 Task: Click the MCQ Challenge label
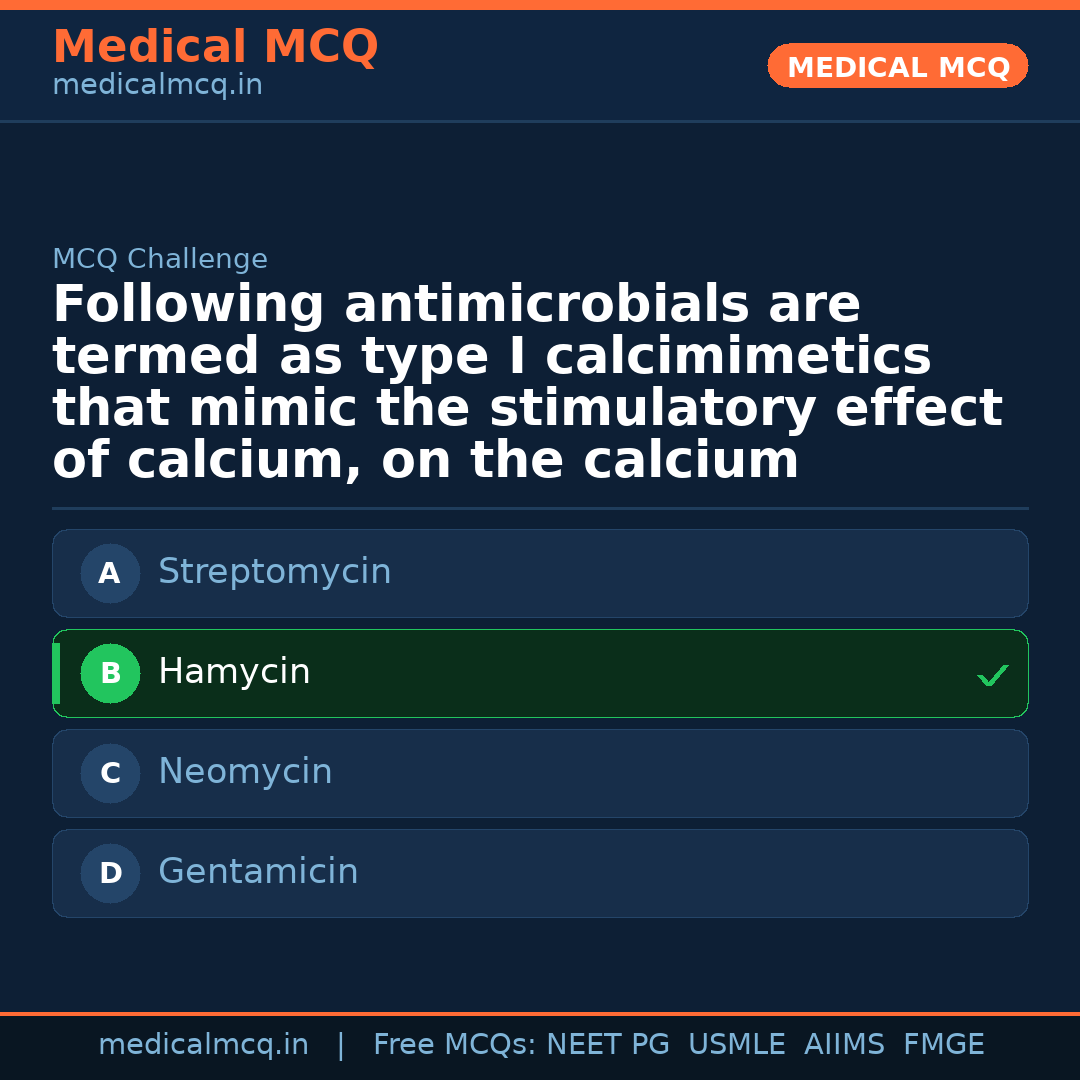[160, 260]
